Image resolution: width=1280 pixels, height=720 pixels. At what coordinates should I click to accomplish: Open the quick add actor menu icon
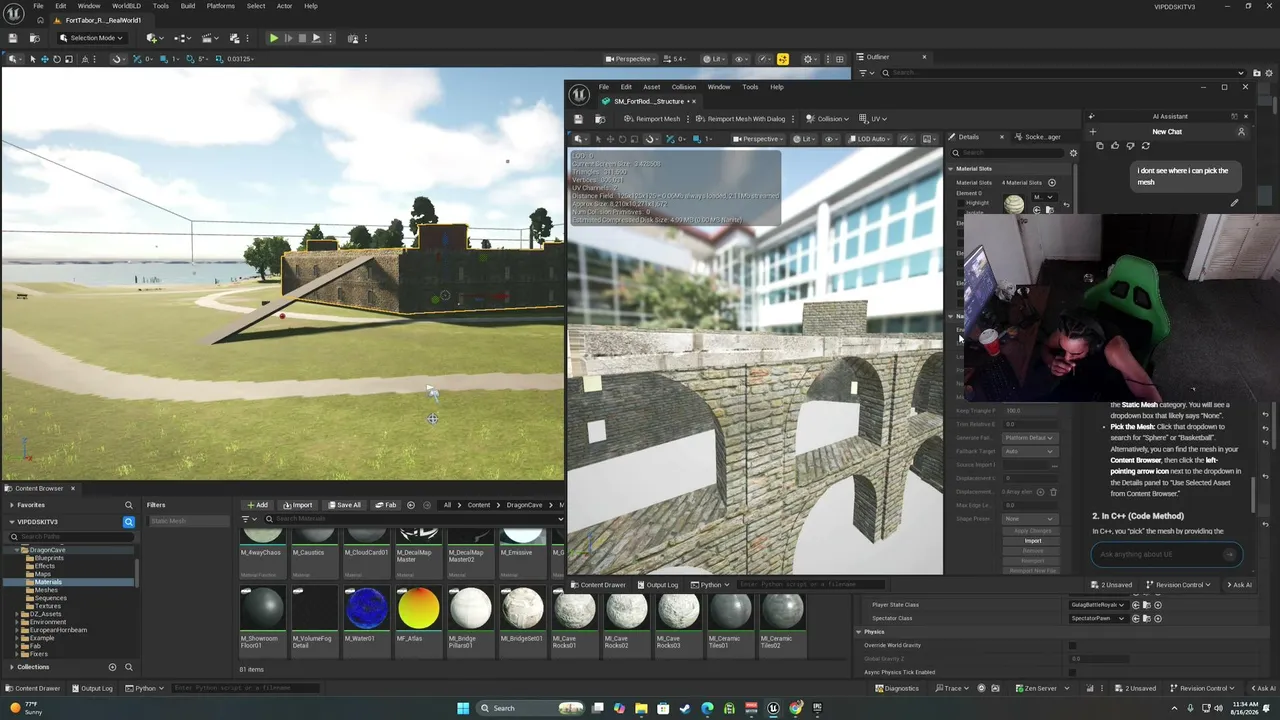tap(154, 38)
